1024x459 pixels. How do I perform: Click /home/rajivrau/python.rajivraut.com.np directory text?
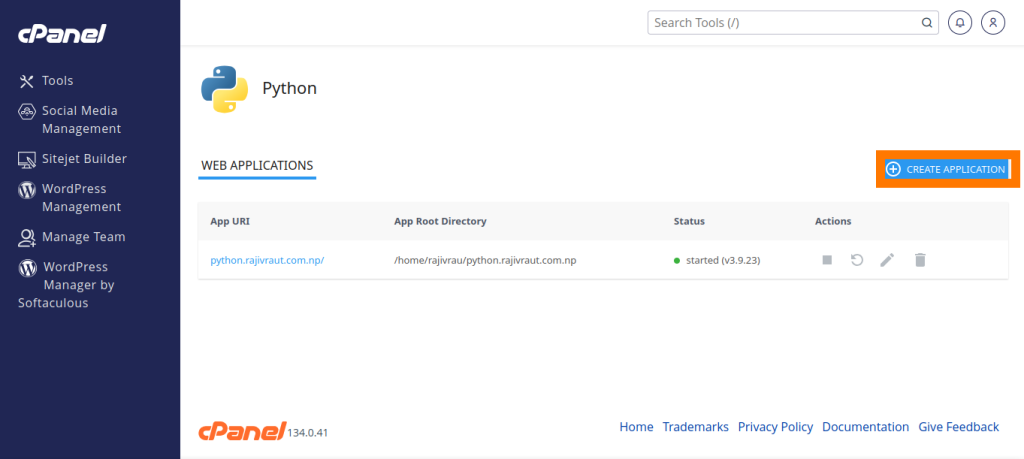[485, 261]
